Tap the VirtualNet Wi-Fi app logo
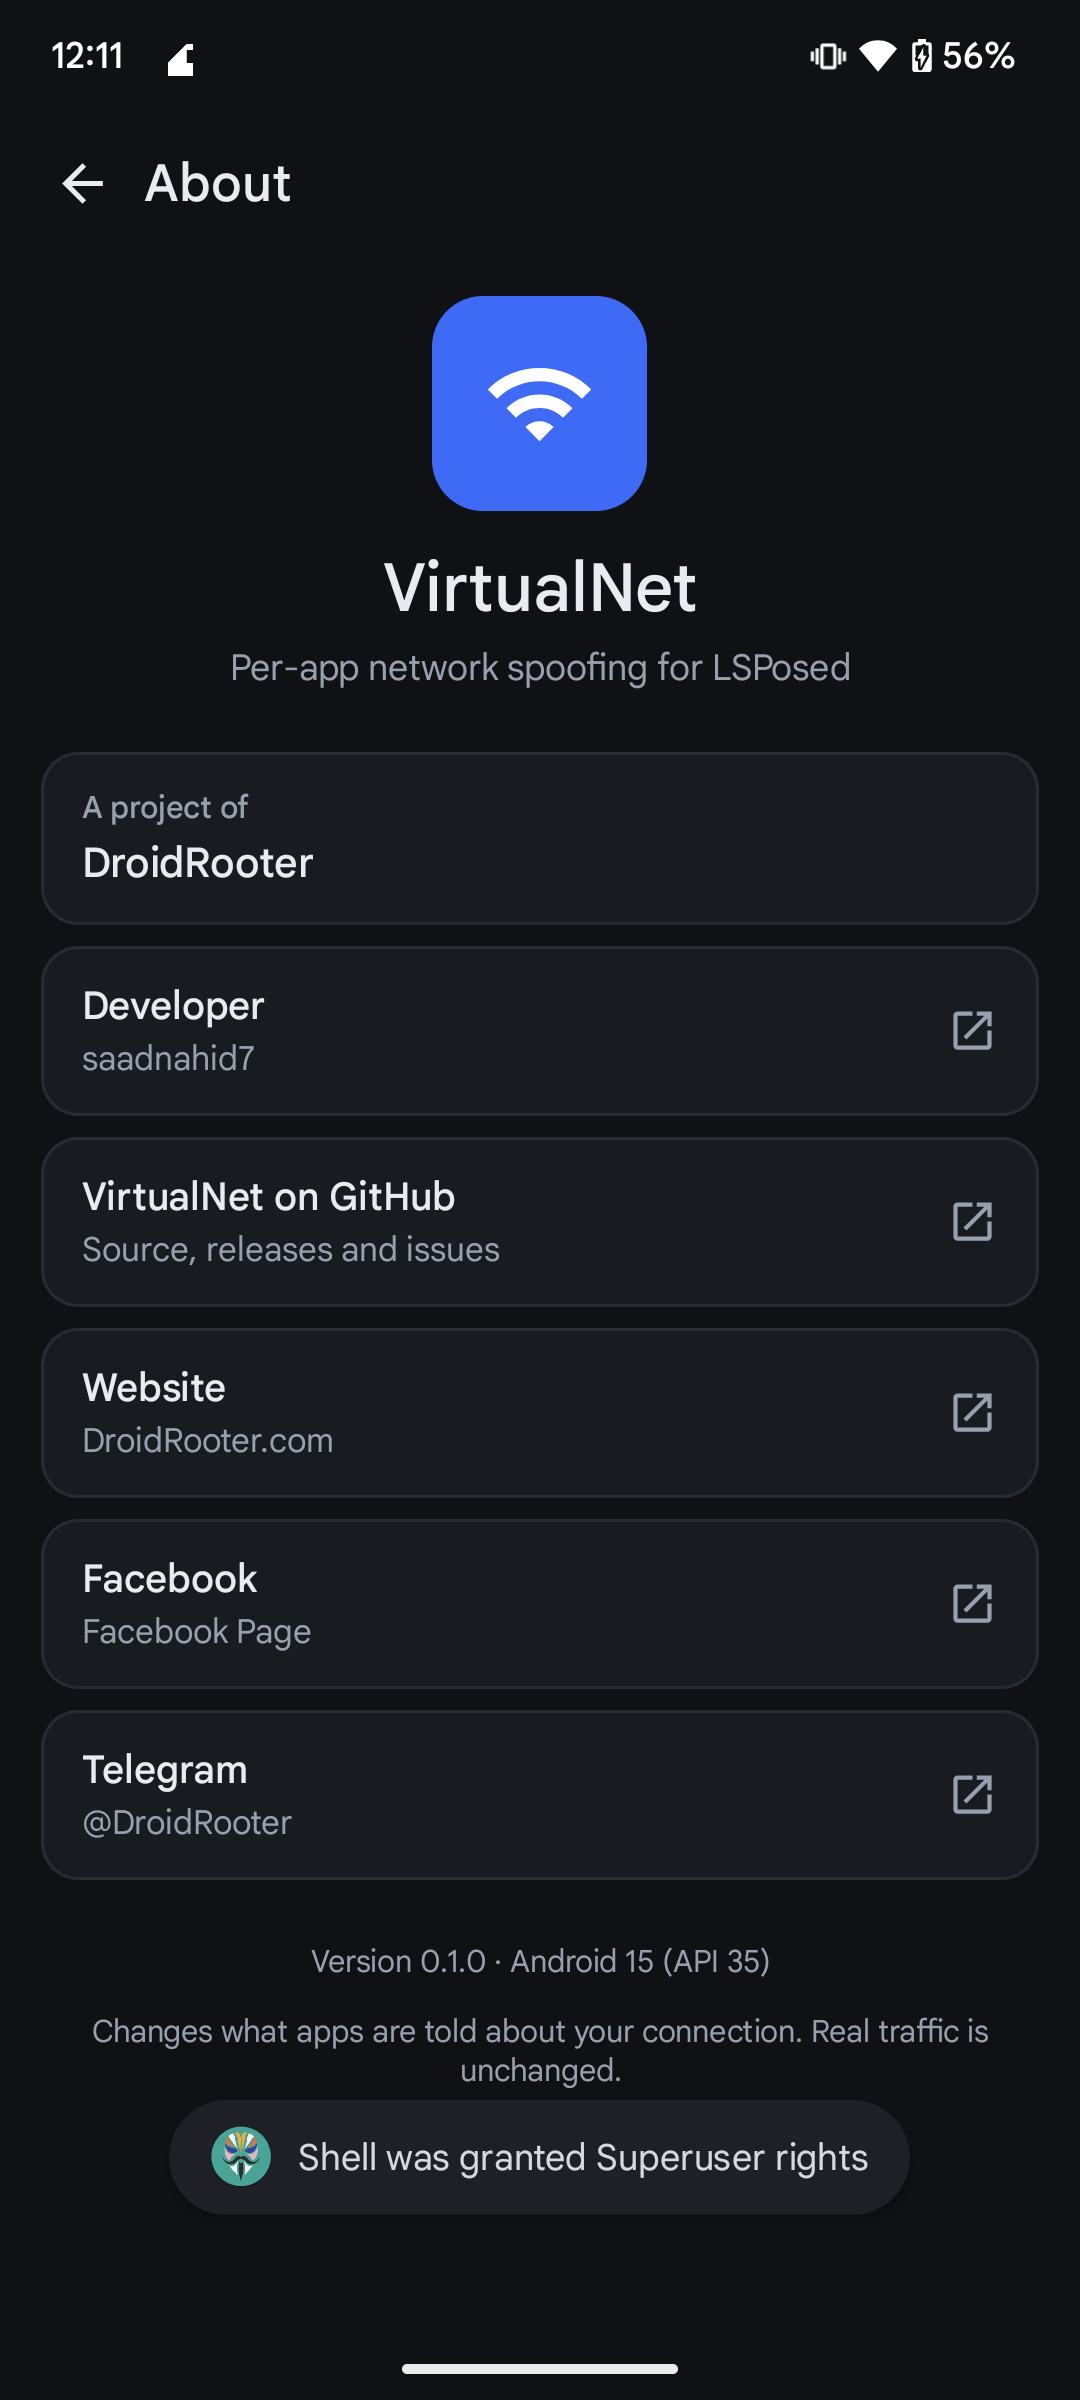This screenshot has width=1080, height=2400. tap(540, 403)
